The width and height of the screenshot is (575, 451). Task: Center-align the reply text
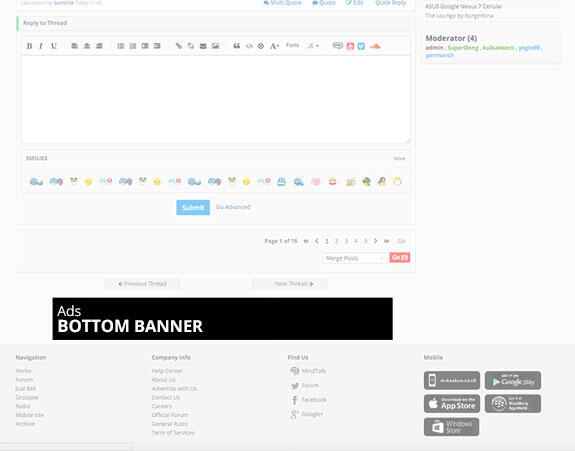tap(87, 46)
